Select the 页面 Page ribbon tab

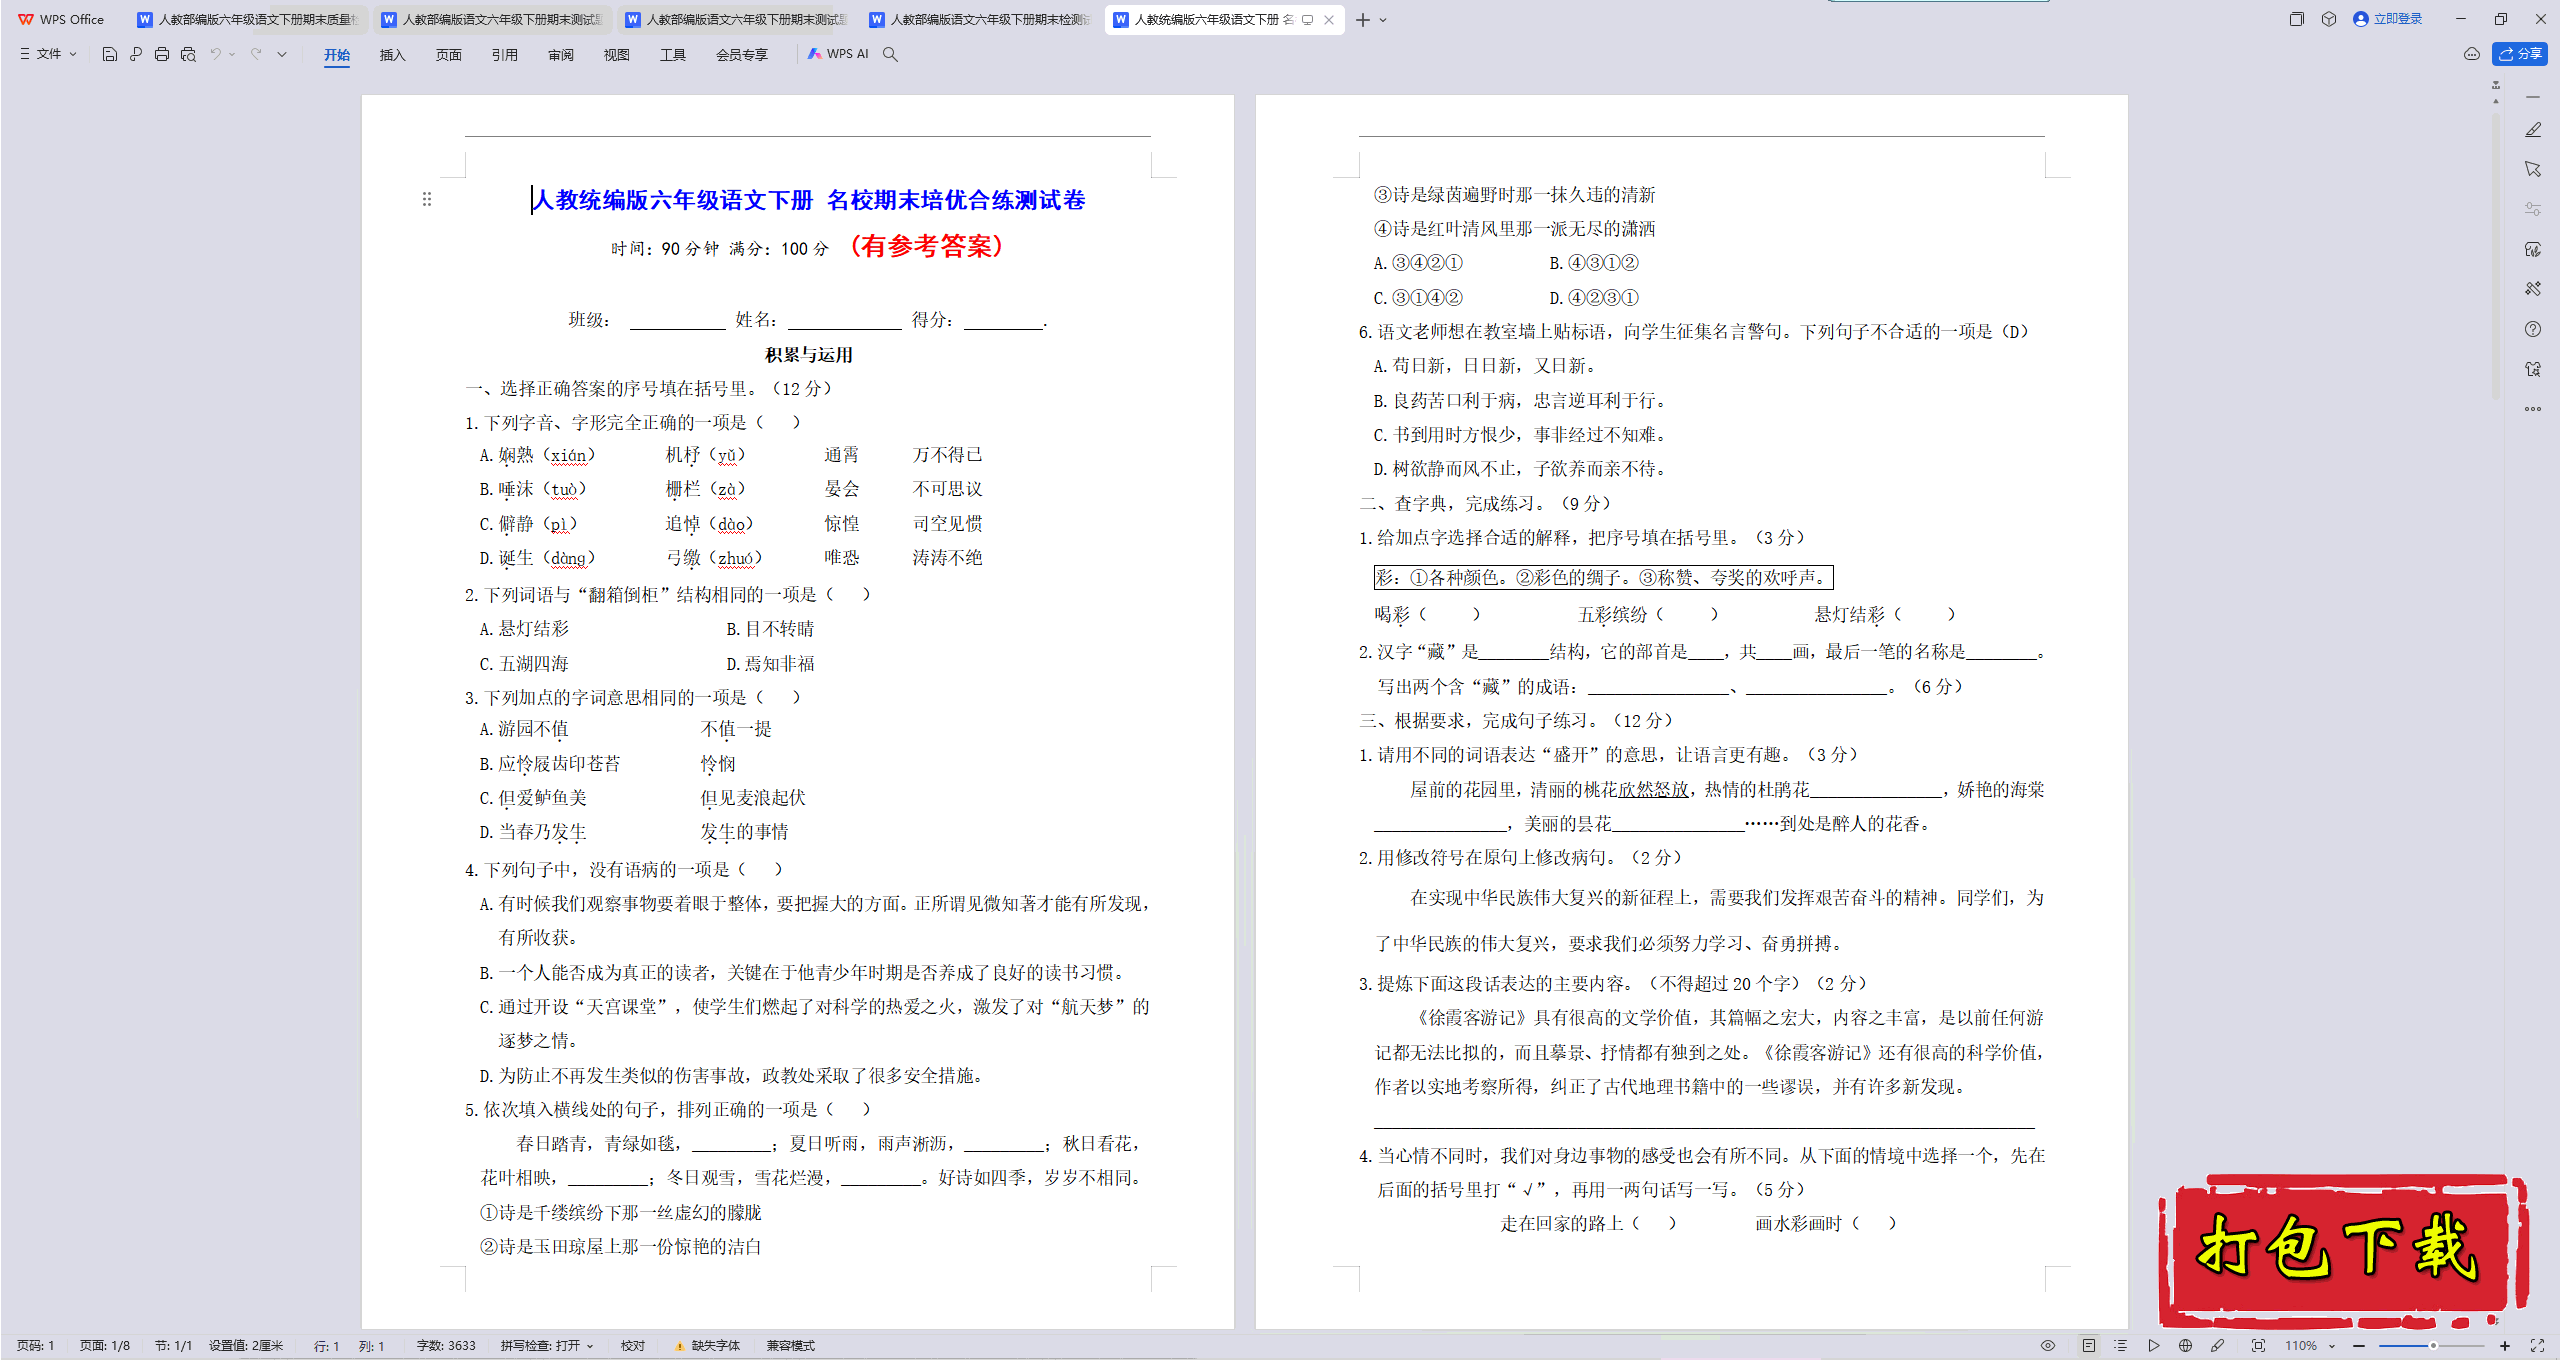pyautogui.click(x=449, y=55)
